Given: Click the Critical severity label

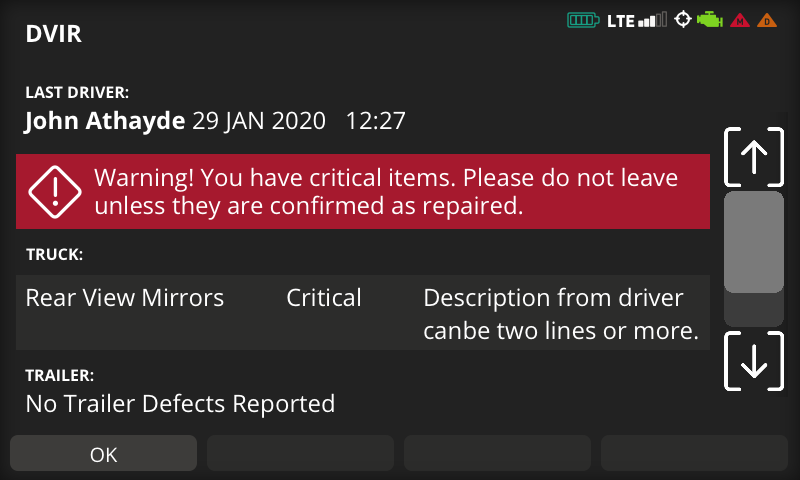Looking at the screenshot, I should (x=324, y=298).
